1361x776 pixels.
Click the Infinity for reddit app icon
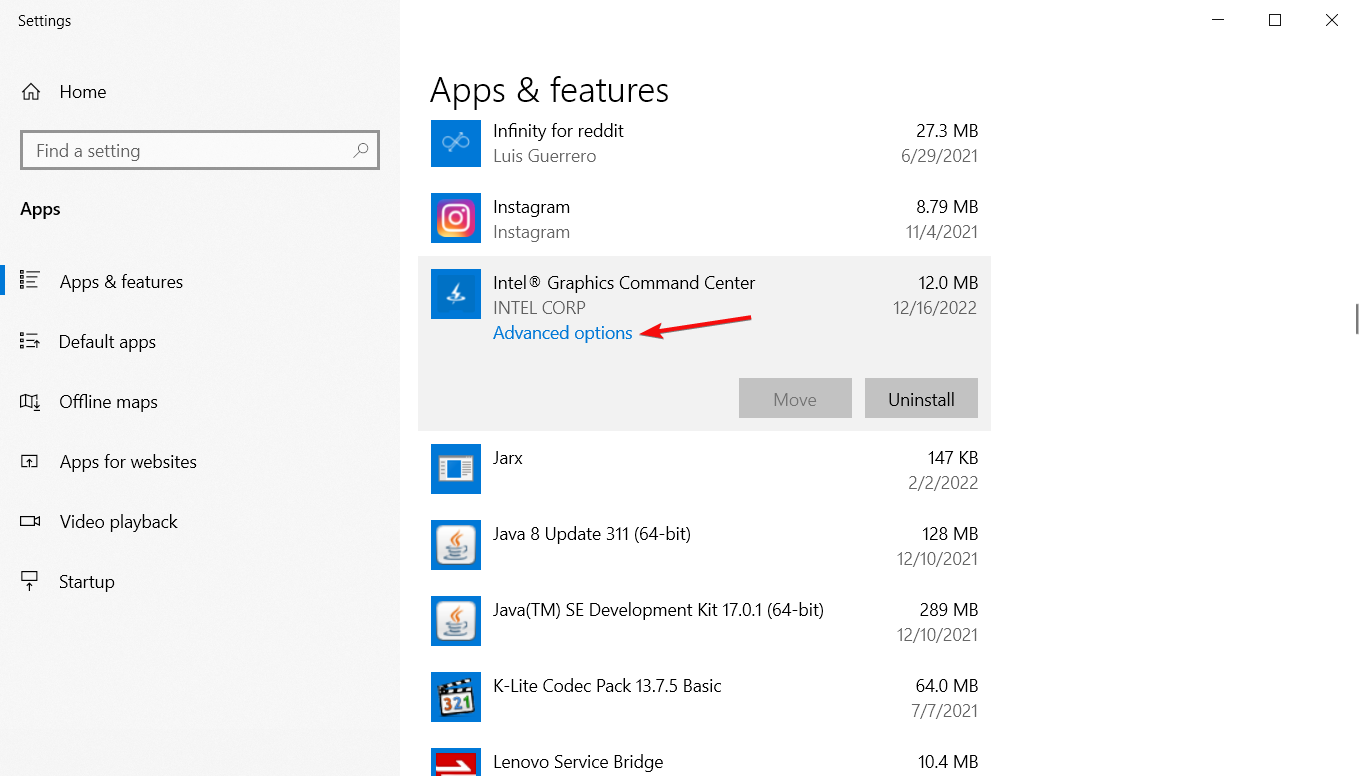tap(456, 143)
